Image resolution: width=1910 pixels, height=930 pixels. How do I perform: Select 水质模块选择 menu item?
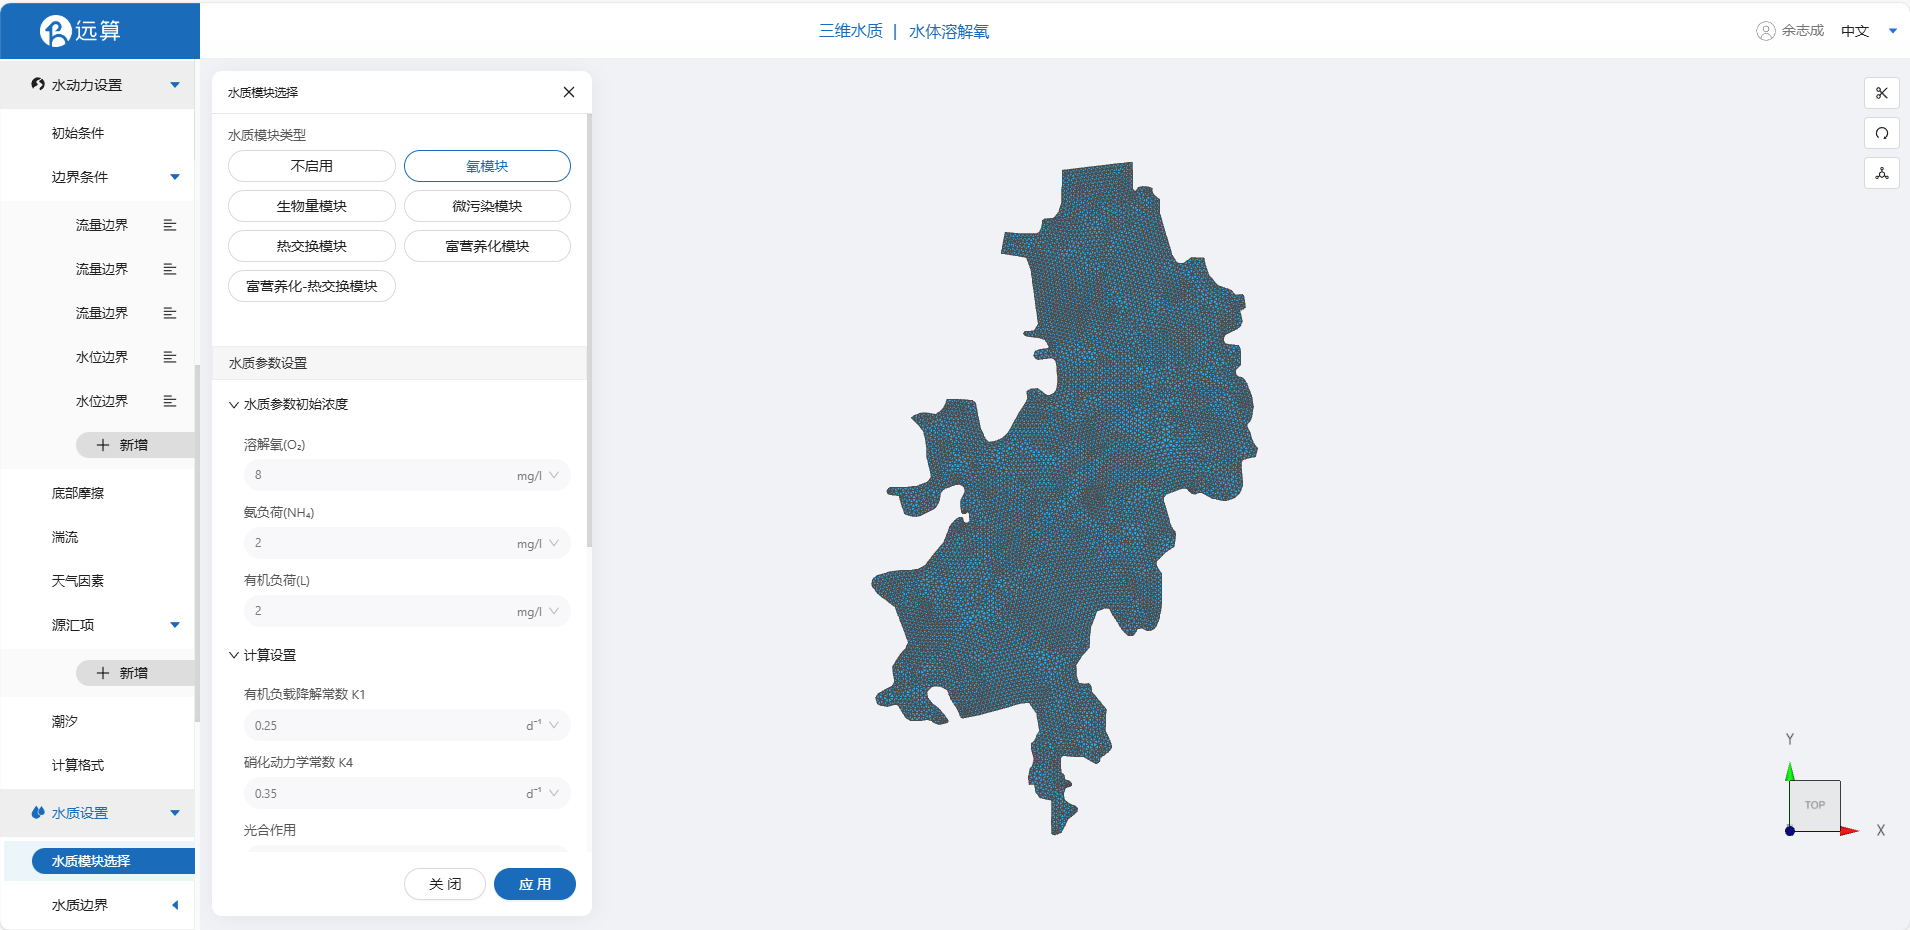[x=113, y=861]
